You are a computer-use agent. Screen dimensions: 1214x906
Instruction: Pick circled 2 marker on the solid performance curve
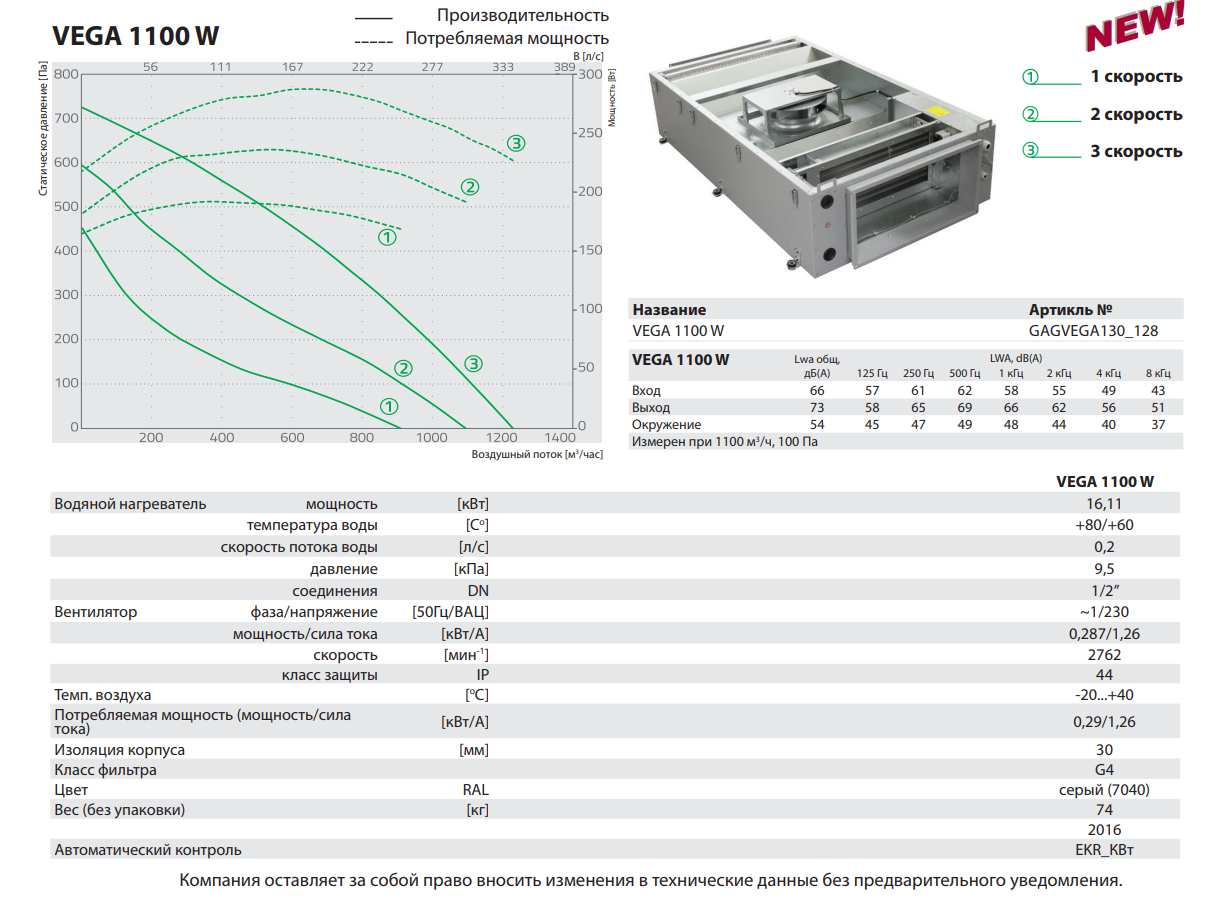coord(404,368)
